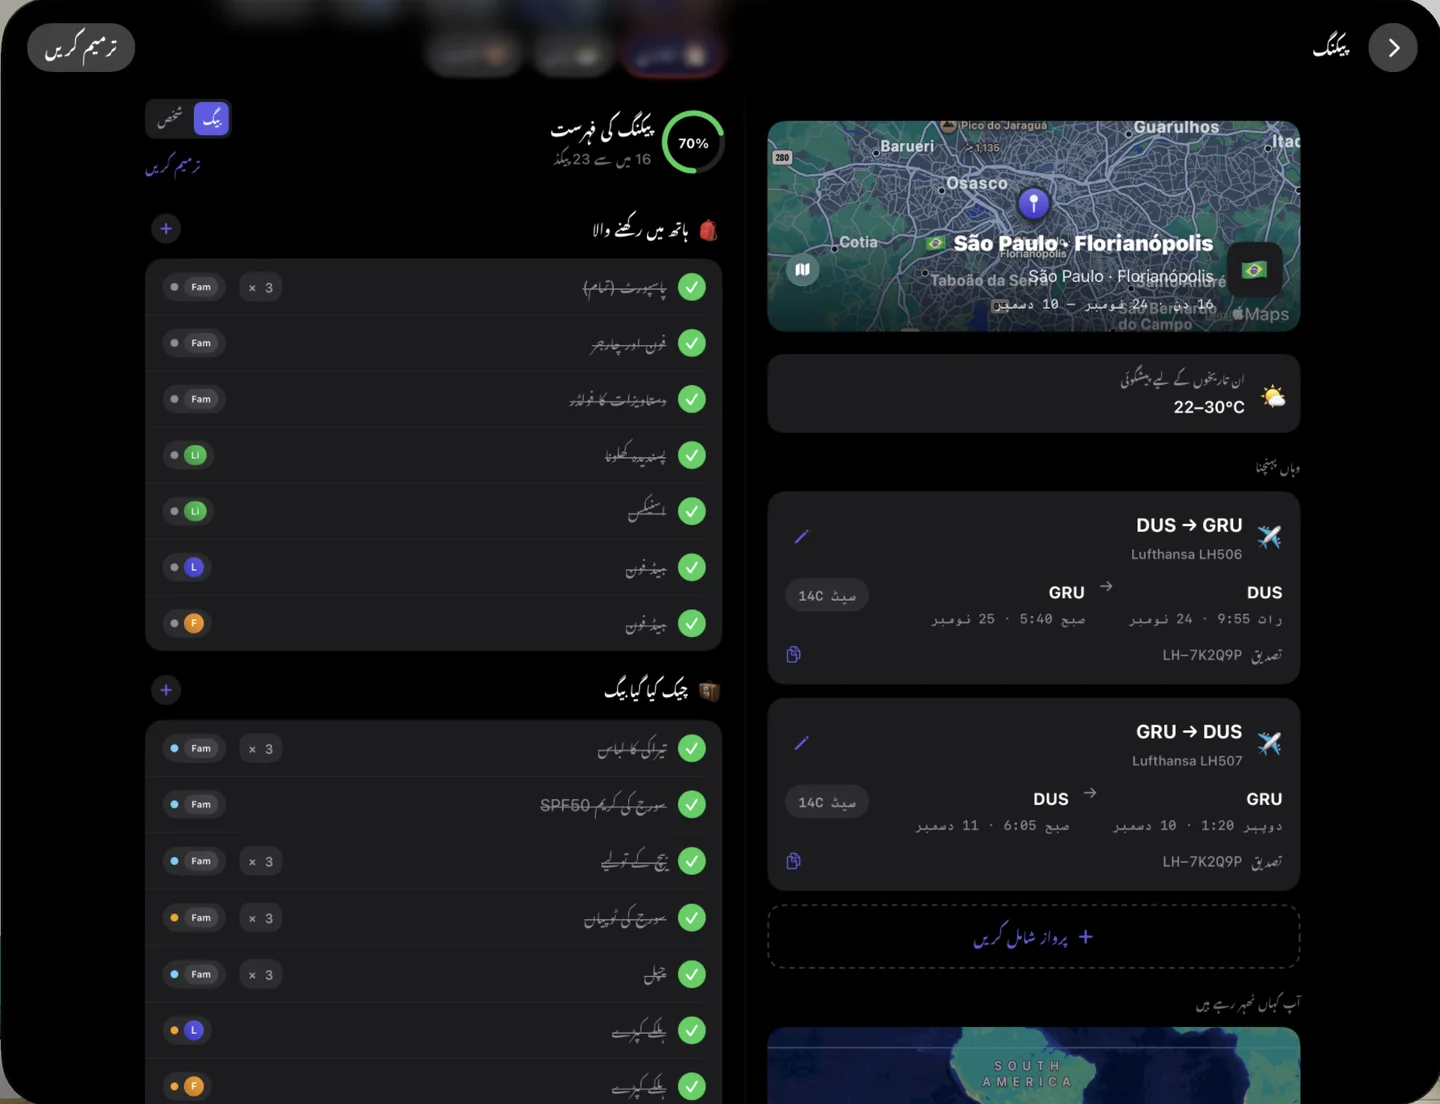This screenshot has height=1104, width=1440.
Task: Uncheck the دستاویزات کا فولڈر item
Action: (692, 399)
